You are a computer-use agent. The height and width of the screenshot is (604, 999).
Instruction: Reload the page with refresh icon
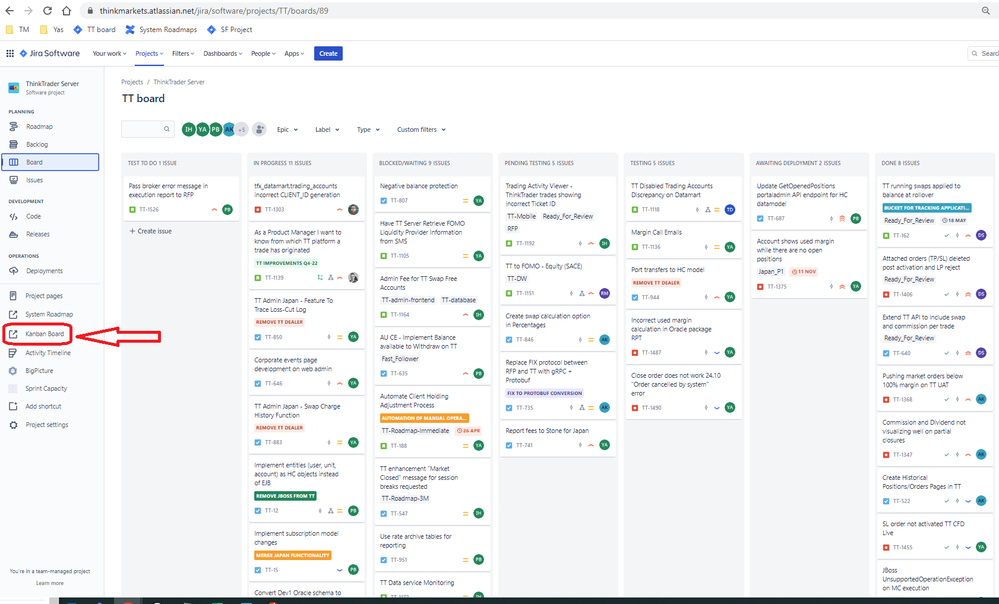[x=47, y=11]
